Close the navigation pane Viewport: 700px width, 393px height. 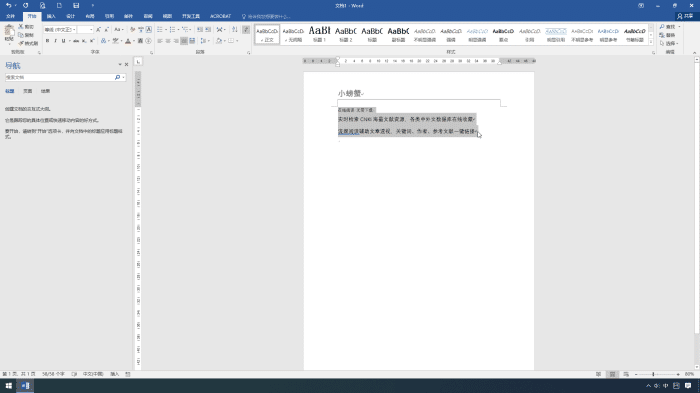coord(126,65)
